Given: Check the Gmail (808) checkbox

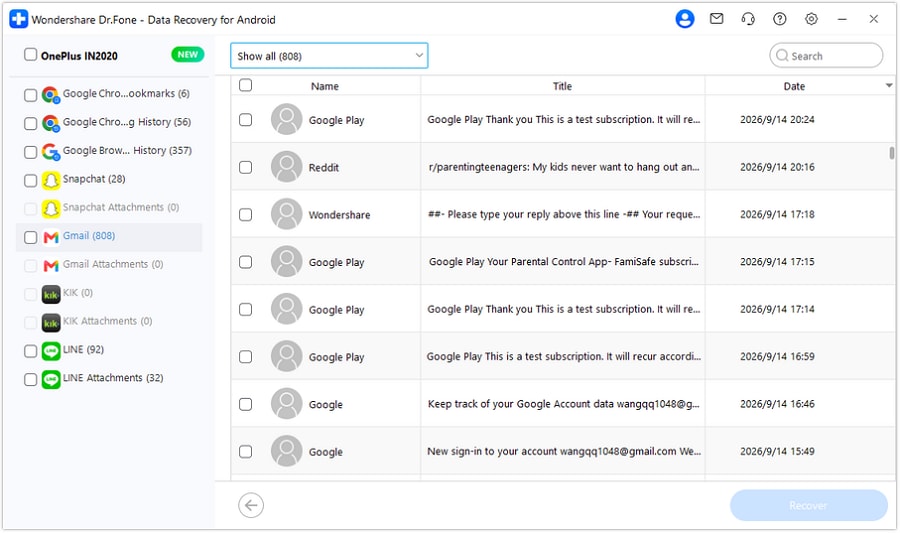Looking at the screenshot, I should [x=30, y=237].
